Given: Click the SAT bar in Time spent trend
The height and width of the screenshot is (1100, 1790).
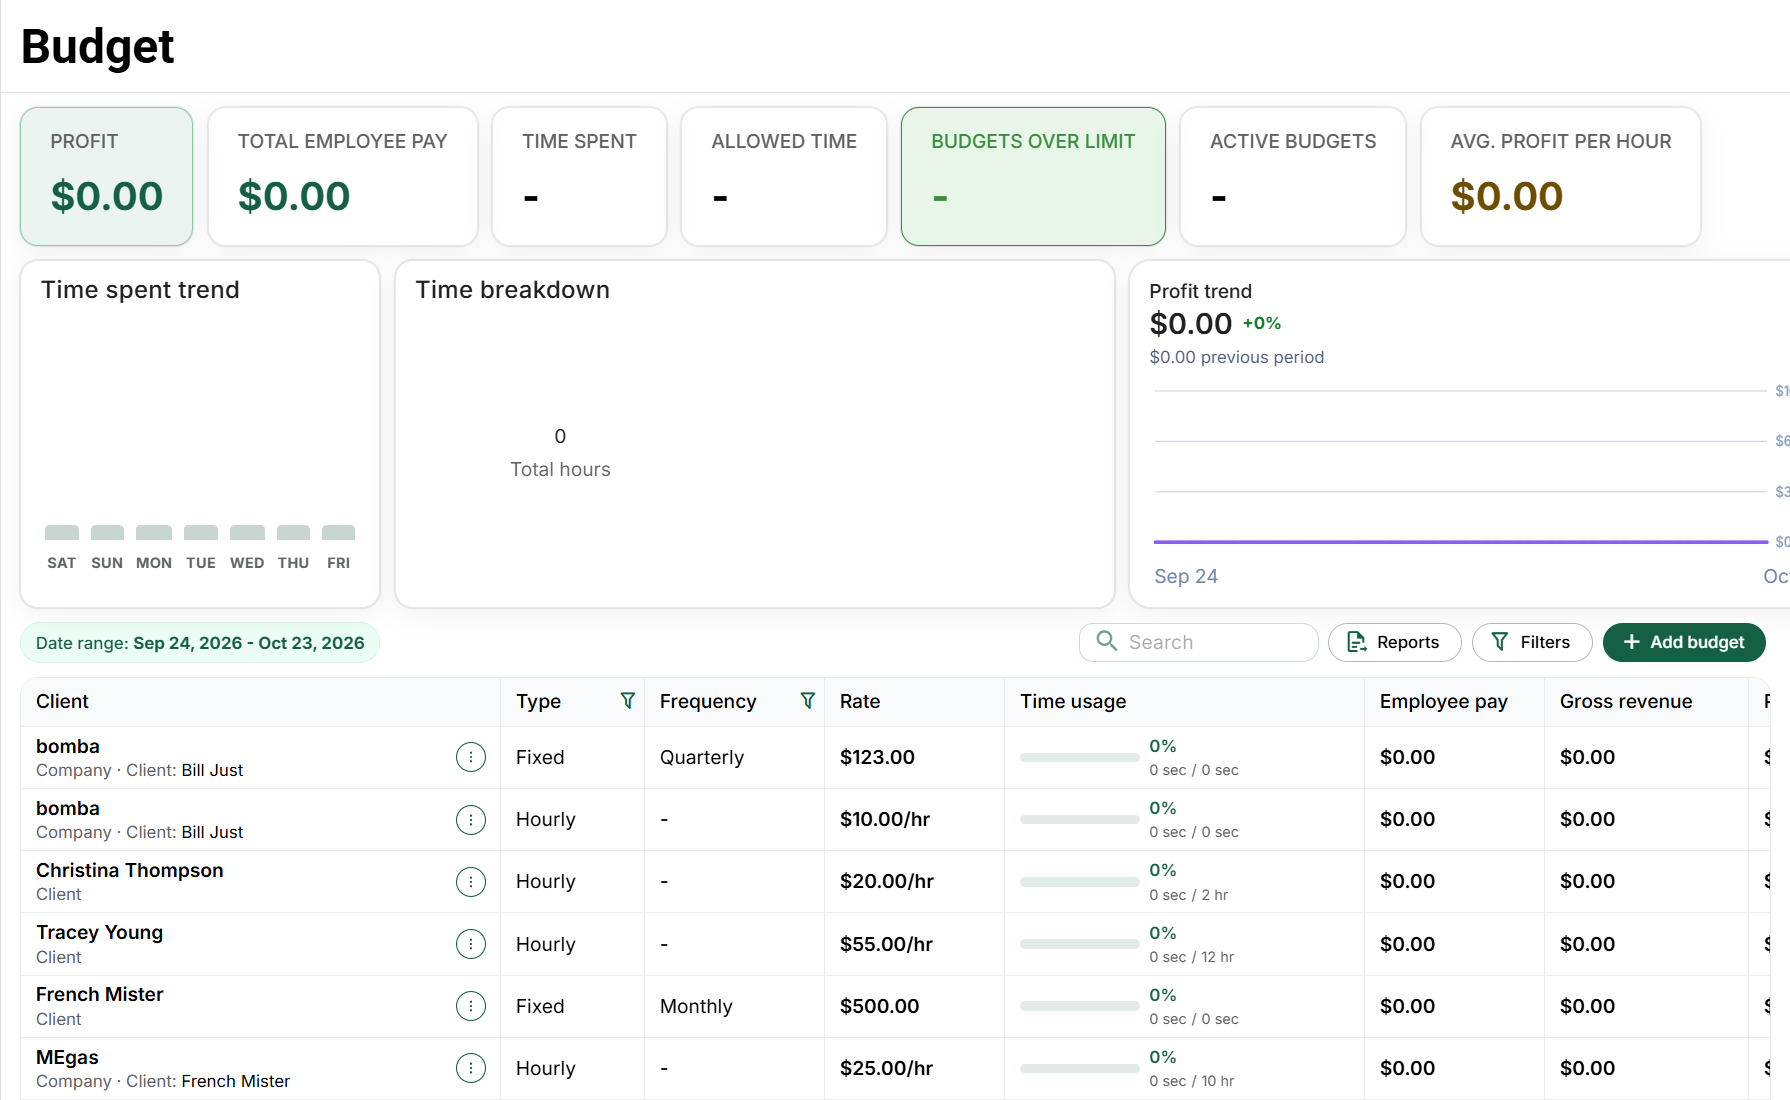Looking at the screenshot, I should [62, 532].
